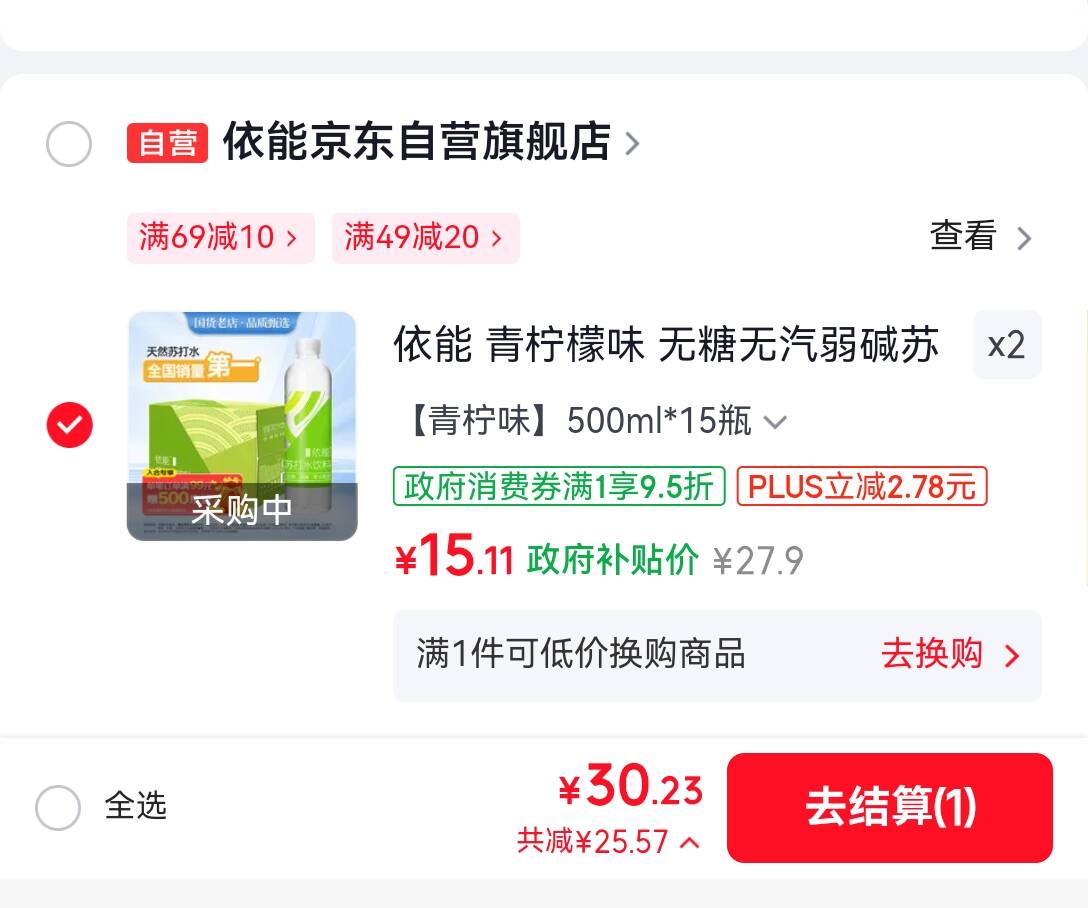The height and width of the screenshot is (908, 1088).
Task: Expand the 共减¥25.57 discount details
Action: (x=609, y=842)
